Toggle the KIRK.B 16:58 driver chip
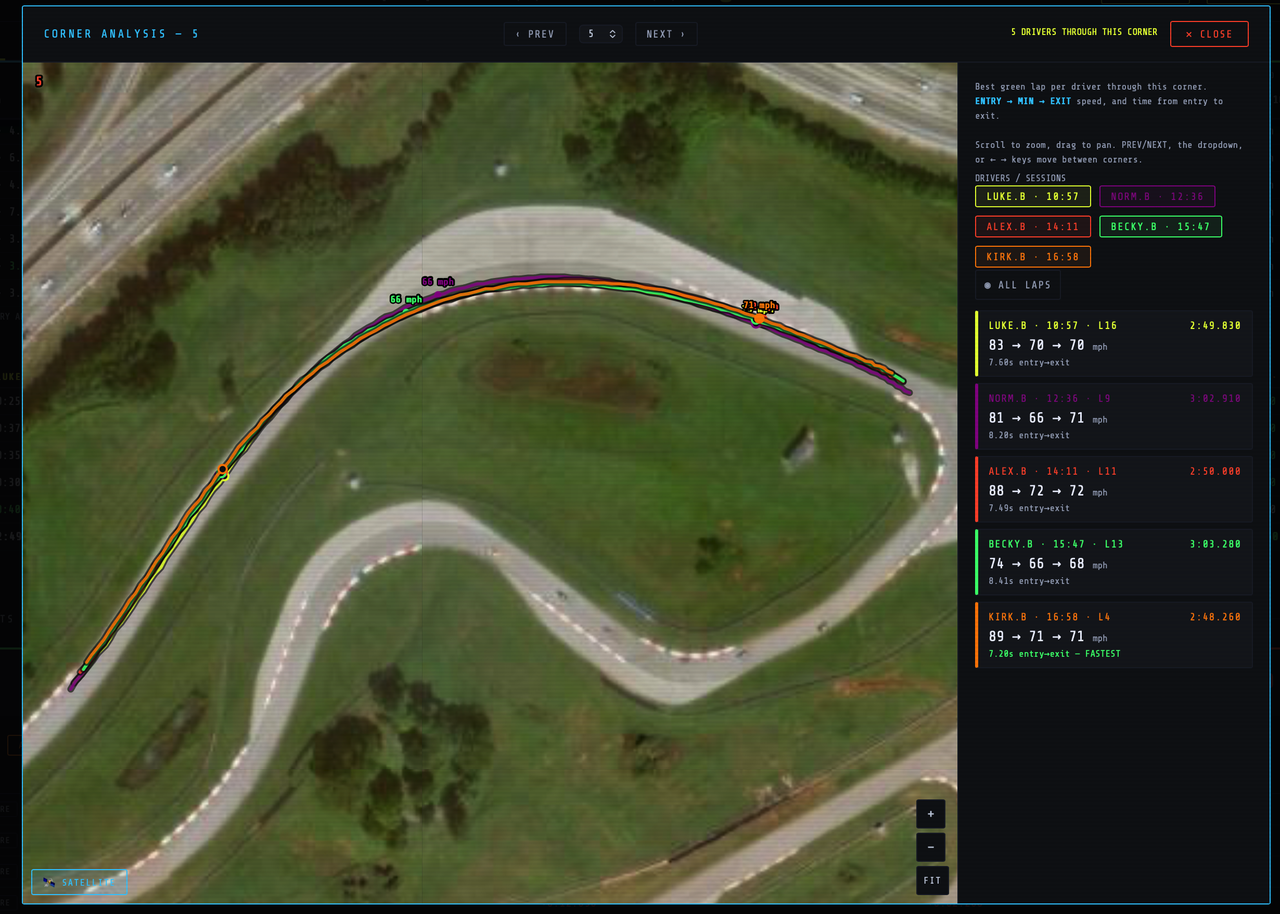1280x914 pixels. coord(1033,256)
